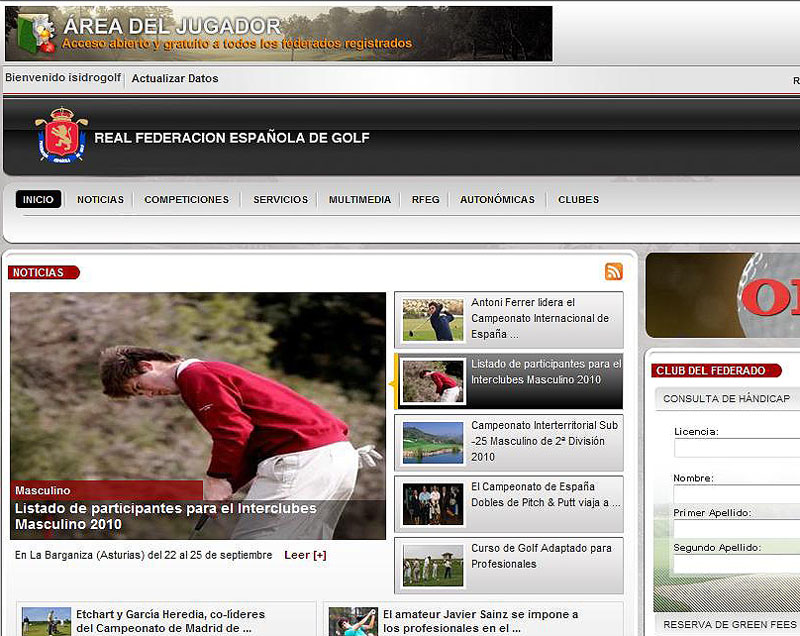Click into the Primer Apellido field
The height and width of the screenshot is (636, 800).
[737, 529]
